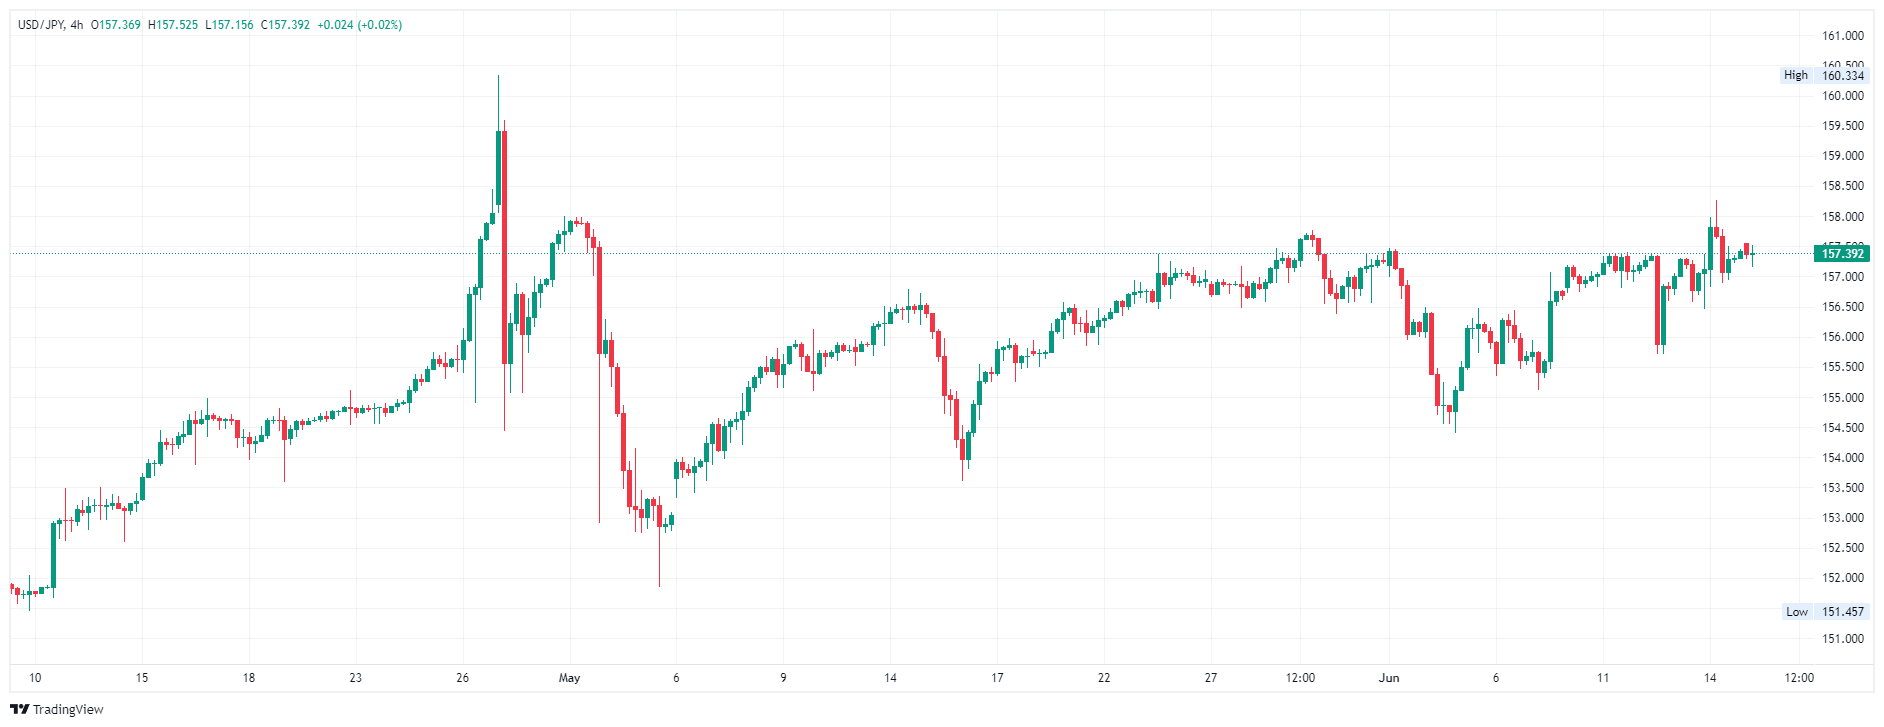Click the open value O157.369

tap(116, 25)
